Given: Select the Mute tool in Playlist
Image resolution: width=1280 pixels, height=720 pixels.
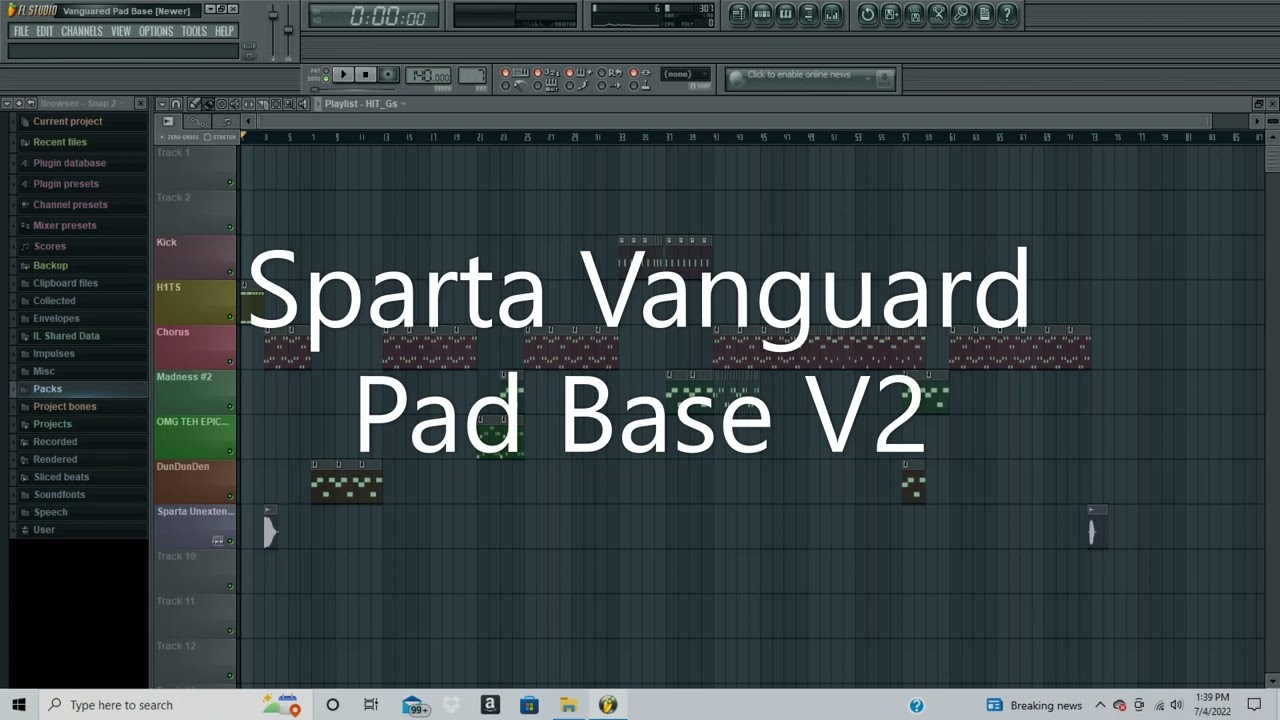Looking at the screenshot, I should pyautogui.click(x=234, y=104).
